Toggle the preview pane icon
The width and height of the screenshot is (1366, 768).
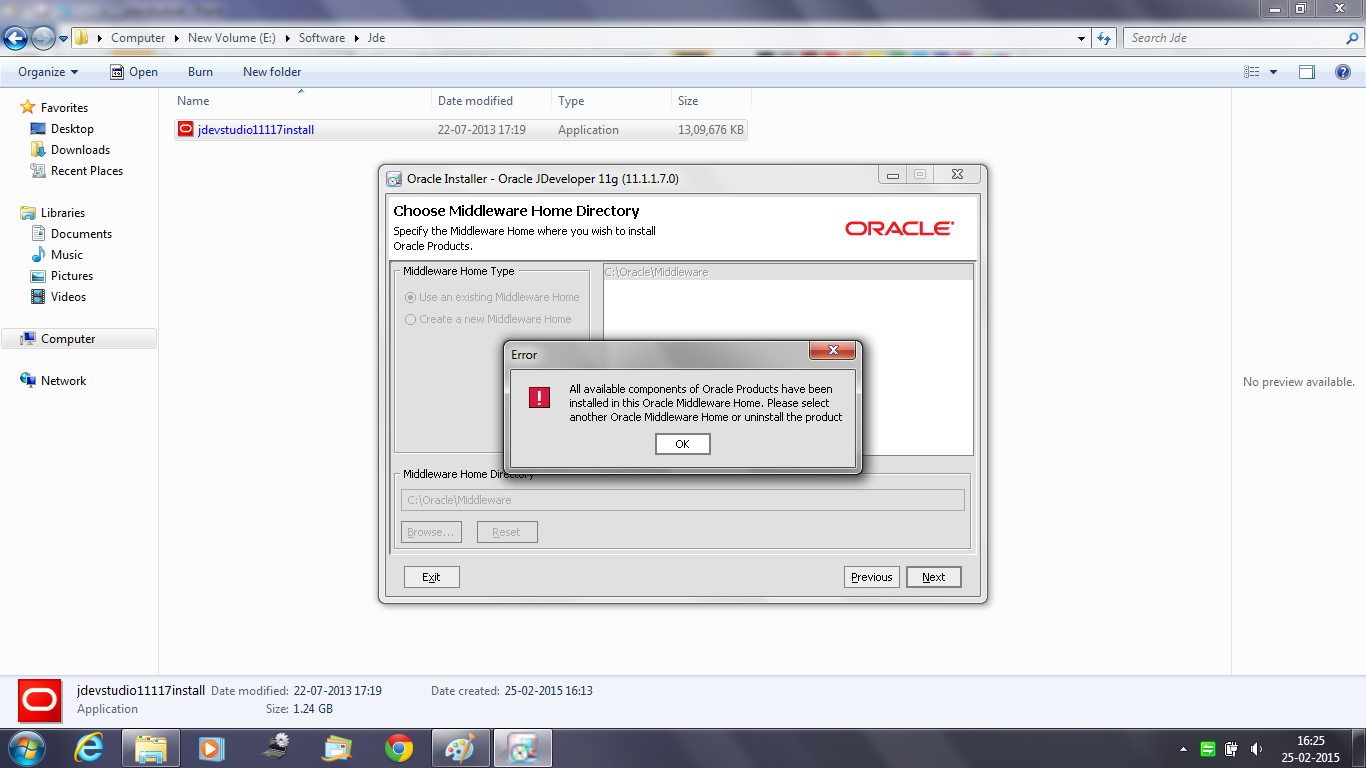[x=1306, y=72]
